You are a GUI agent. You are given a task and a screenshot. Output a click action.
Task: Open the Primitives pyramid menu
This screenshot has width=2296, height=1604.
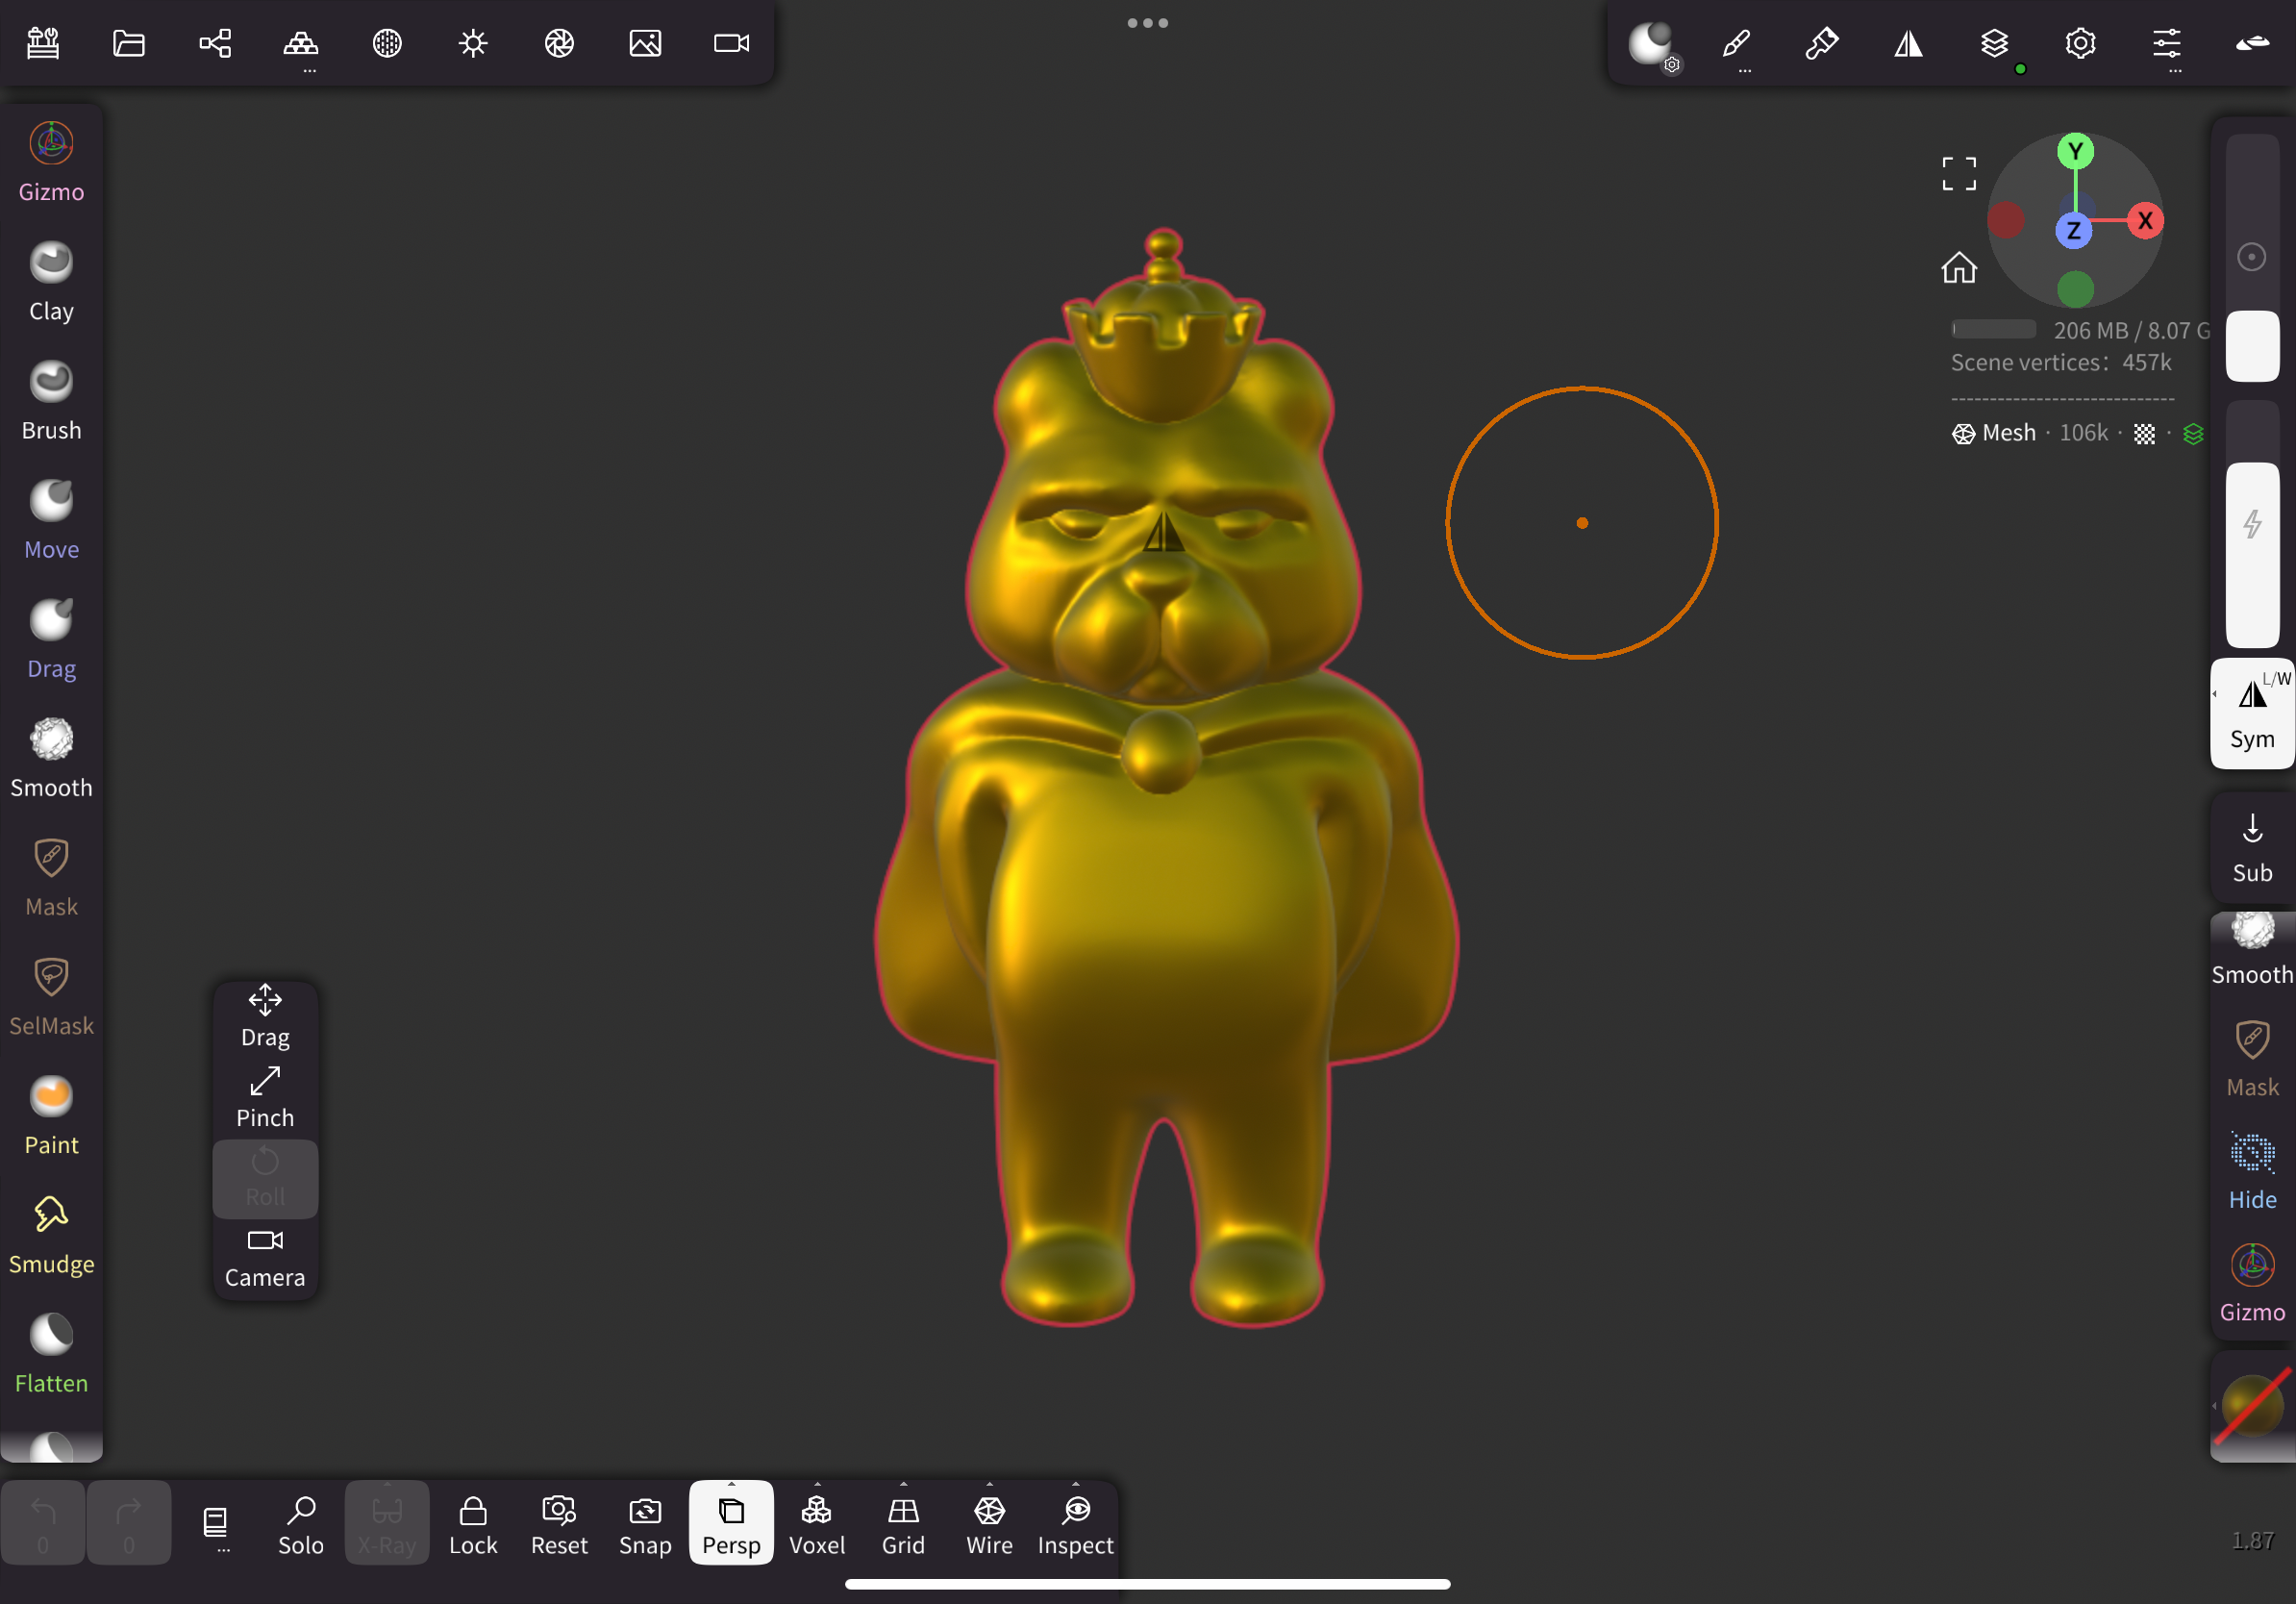pos(301,43)
